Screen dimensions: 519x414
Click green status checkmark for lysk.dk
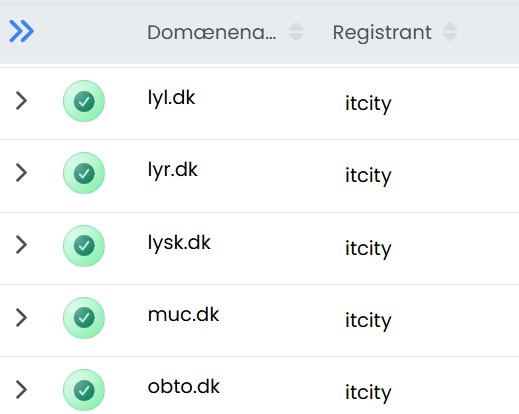[84, 246]
